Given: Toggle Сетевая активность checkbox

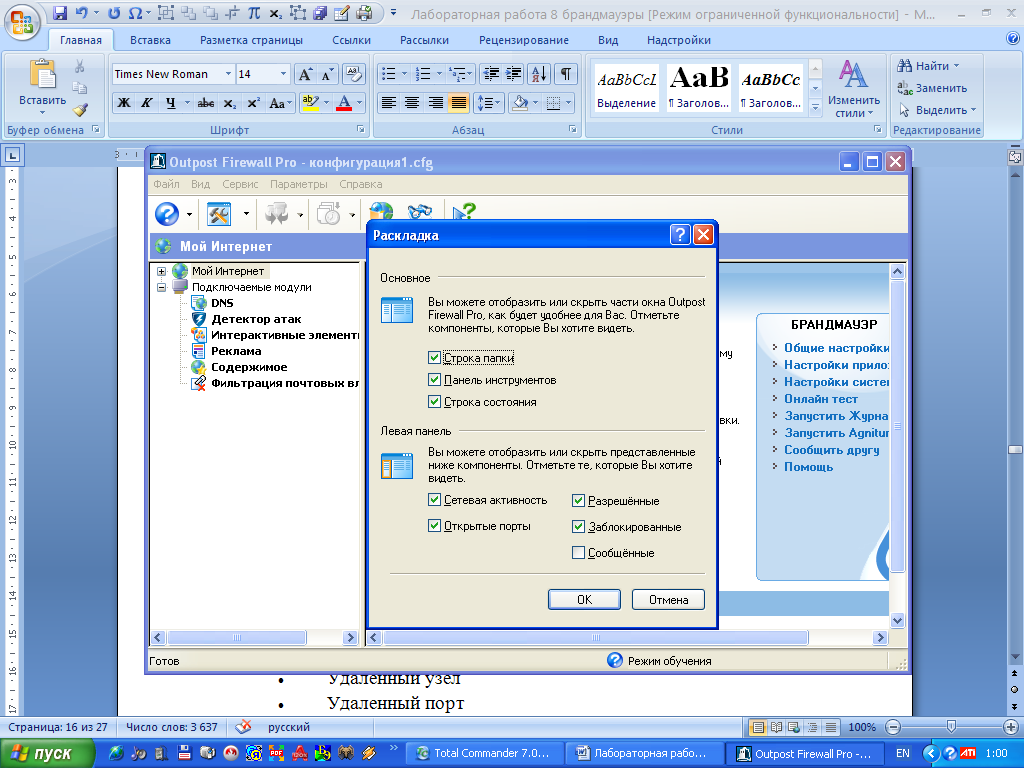Looking at the screenshot, I should pyautogui.click(x=434, y=500).
